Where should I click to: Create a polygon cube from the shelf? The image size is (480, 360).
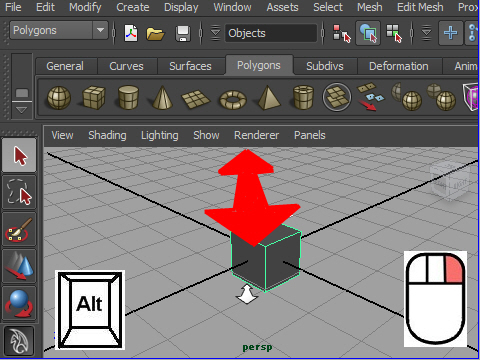click(x=94, y=97)
